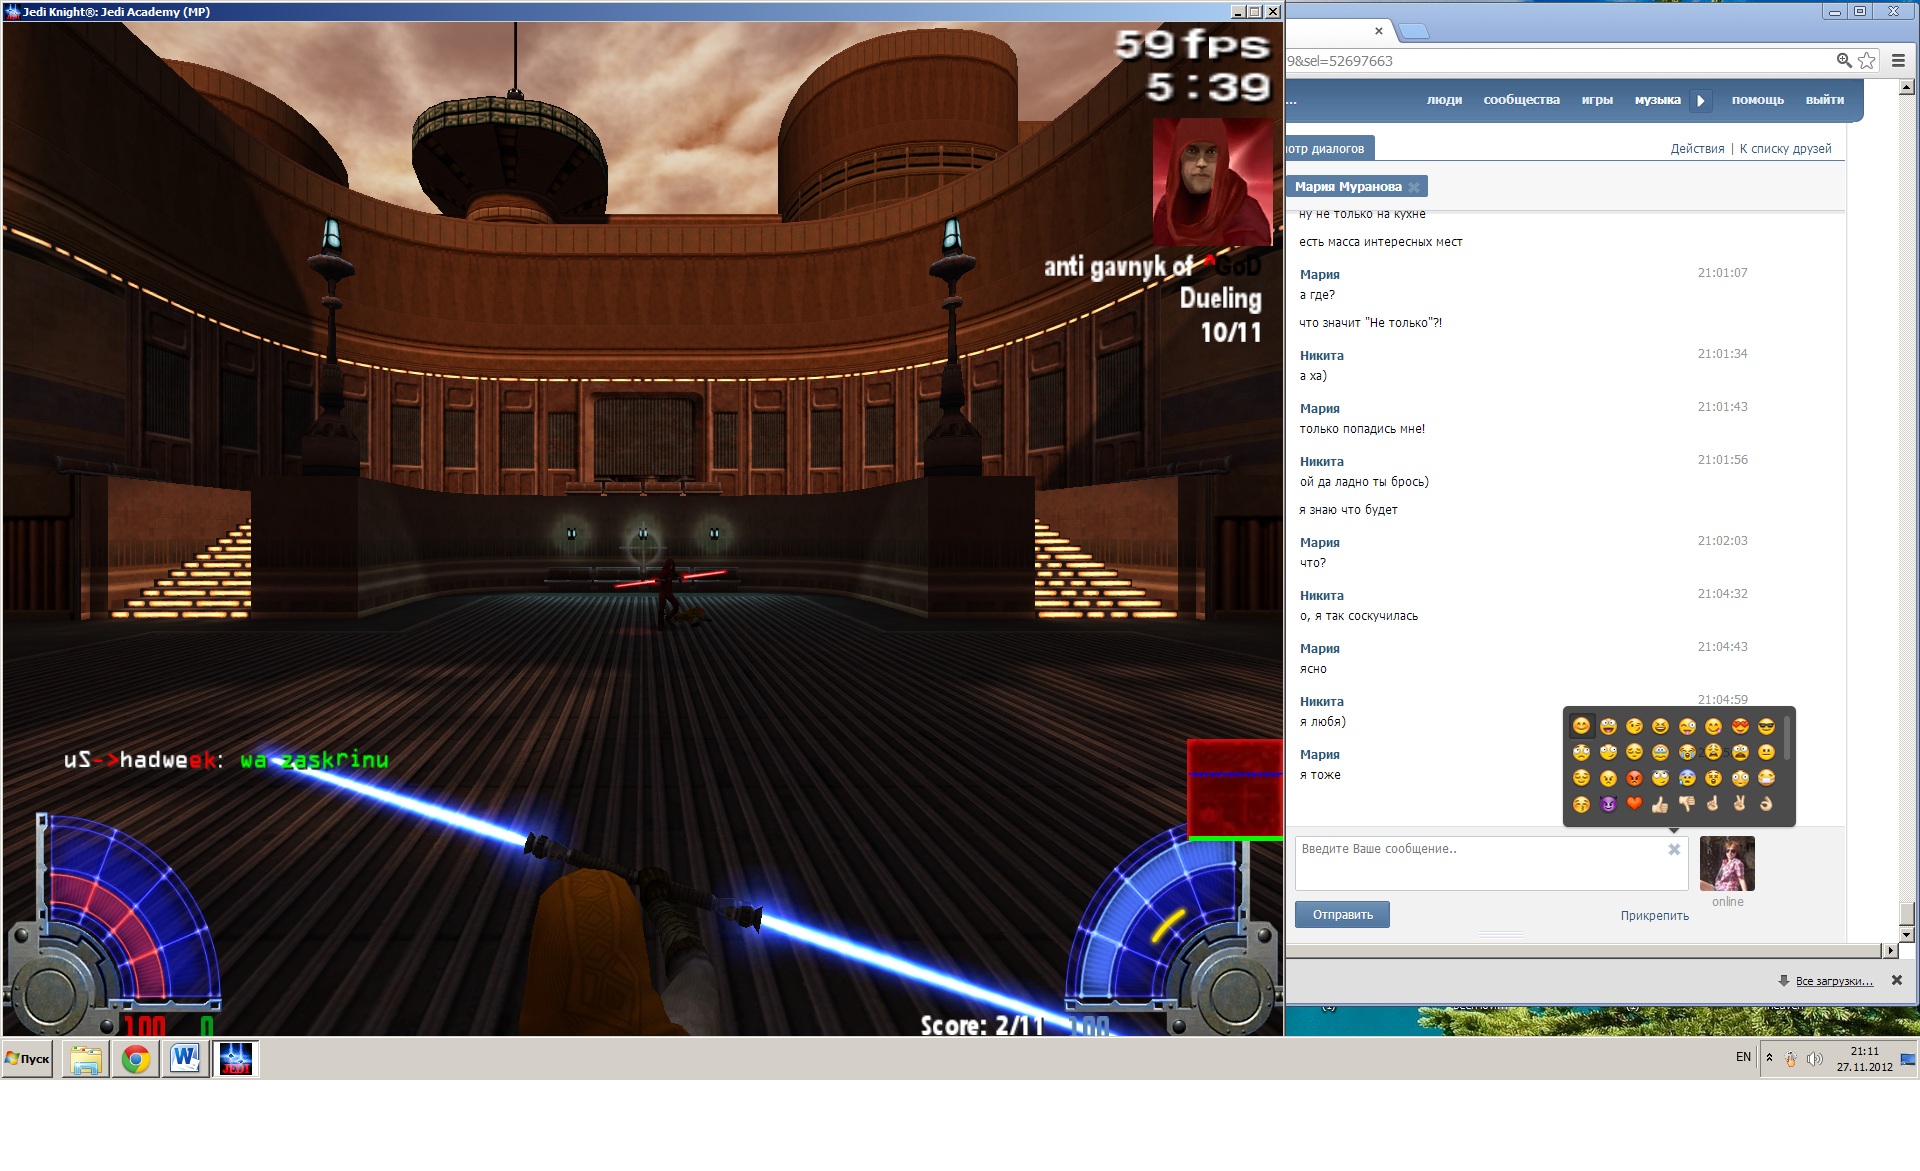Open Chrome's hamburger menu
This screenshot has height=1171, width=1920.
pyautogui.click(x=1898, y=61)
